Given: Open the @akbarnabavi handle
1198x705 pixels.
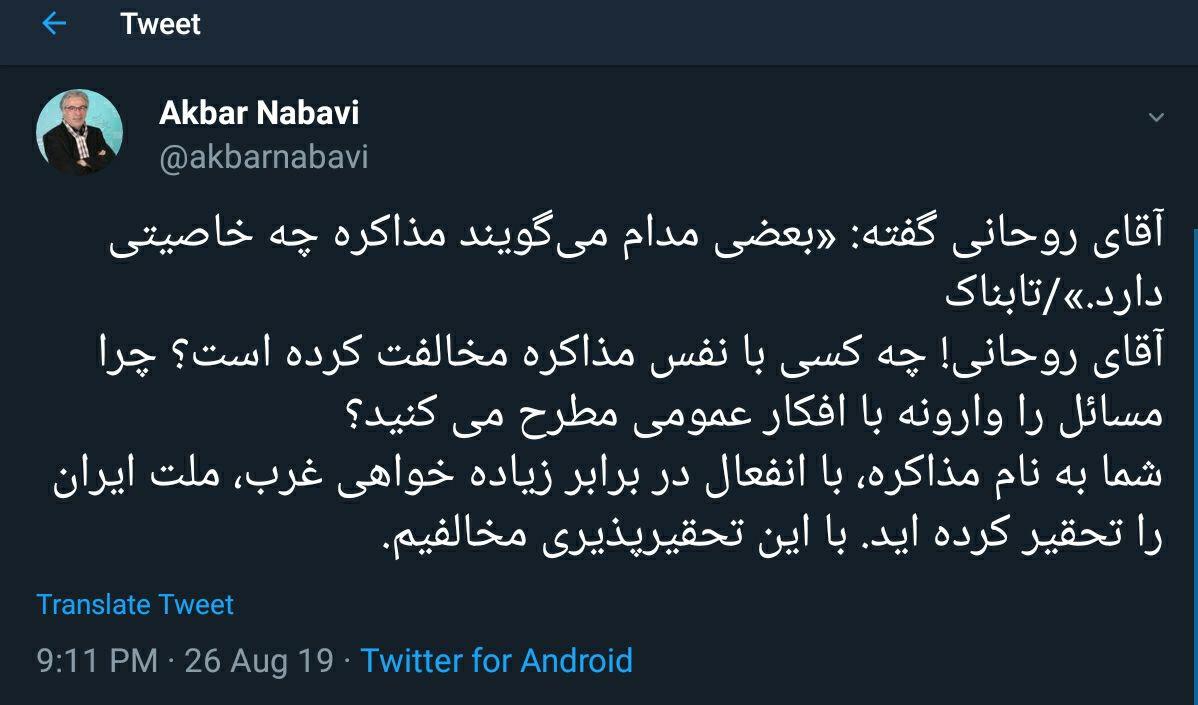Looking at the screenshot, I should (x=264, y=157).
